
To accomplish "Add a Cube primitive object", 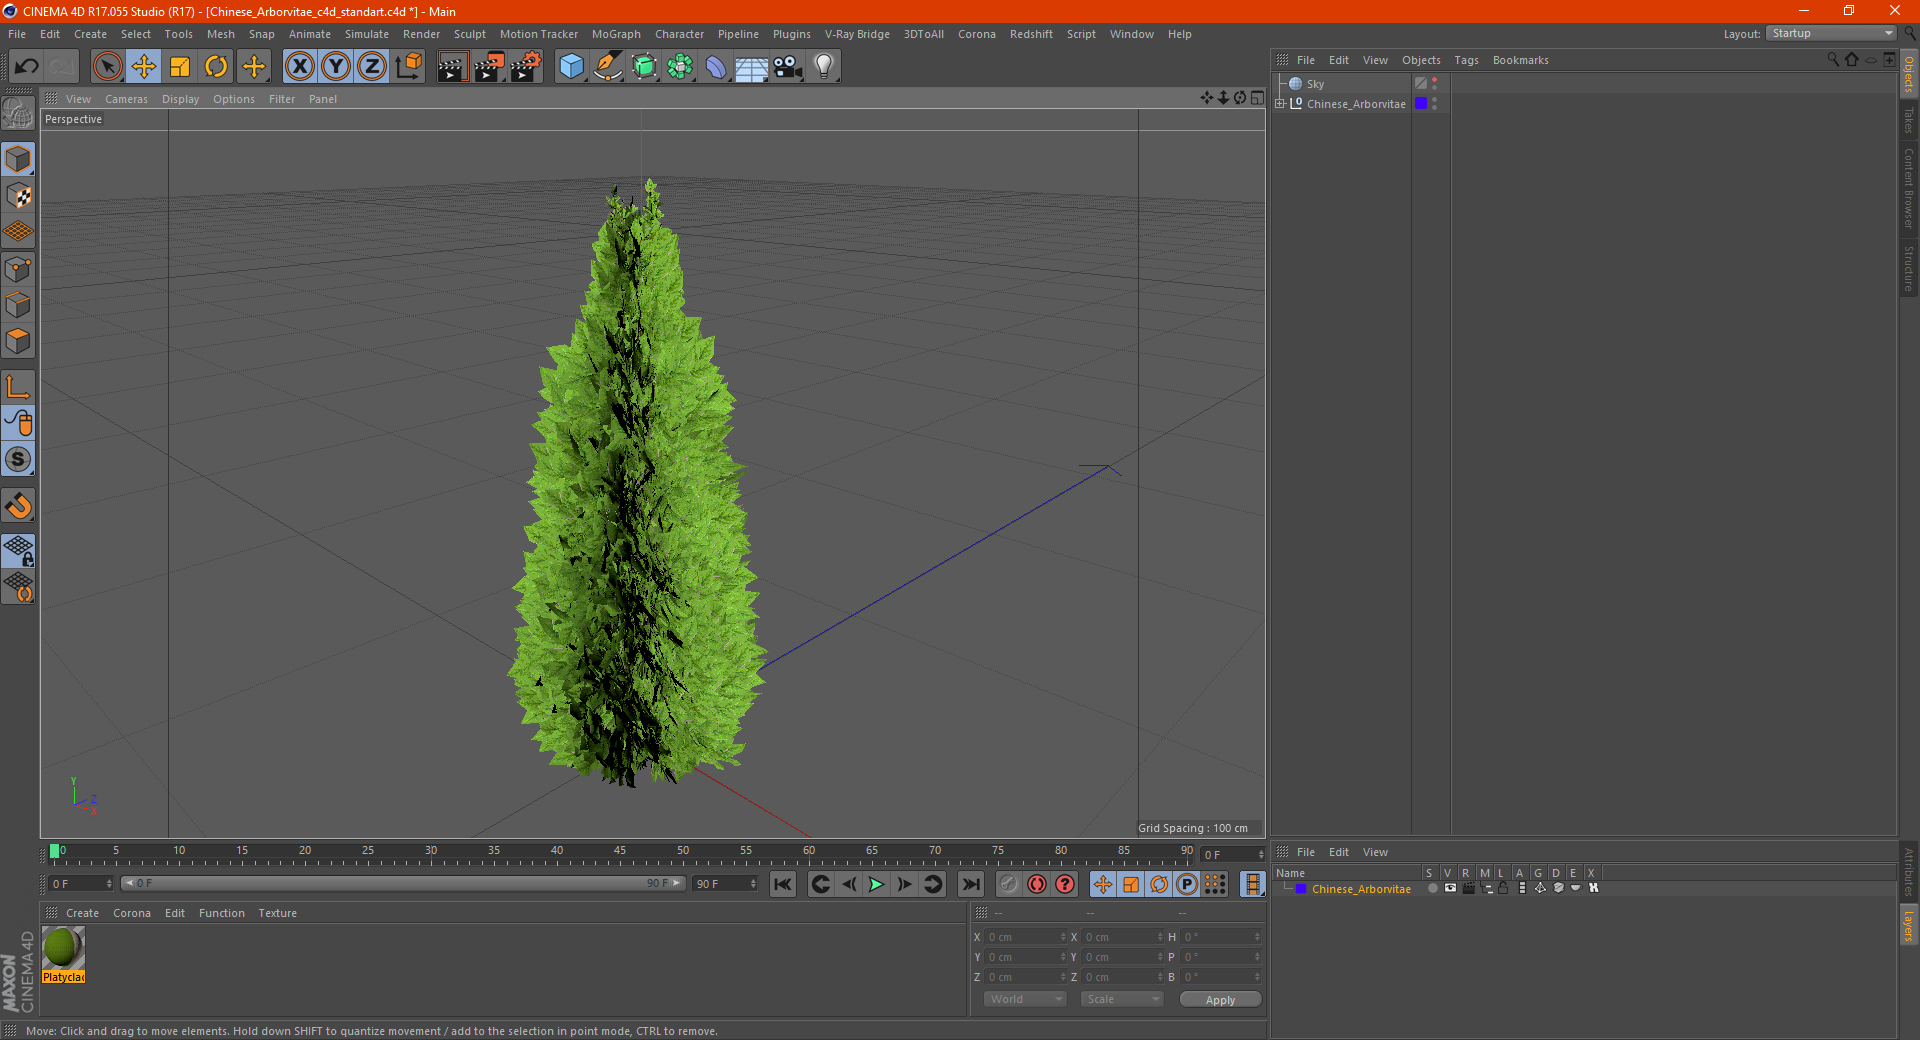I will pos(571,67).
